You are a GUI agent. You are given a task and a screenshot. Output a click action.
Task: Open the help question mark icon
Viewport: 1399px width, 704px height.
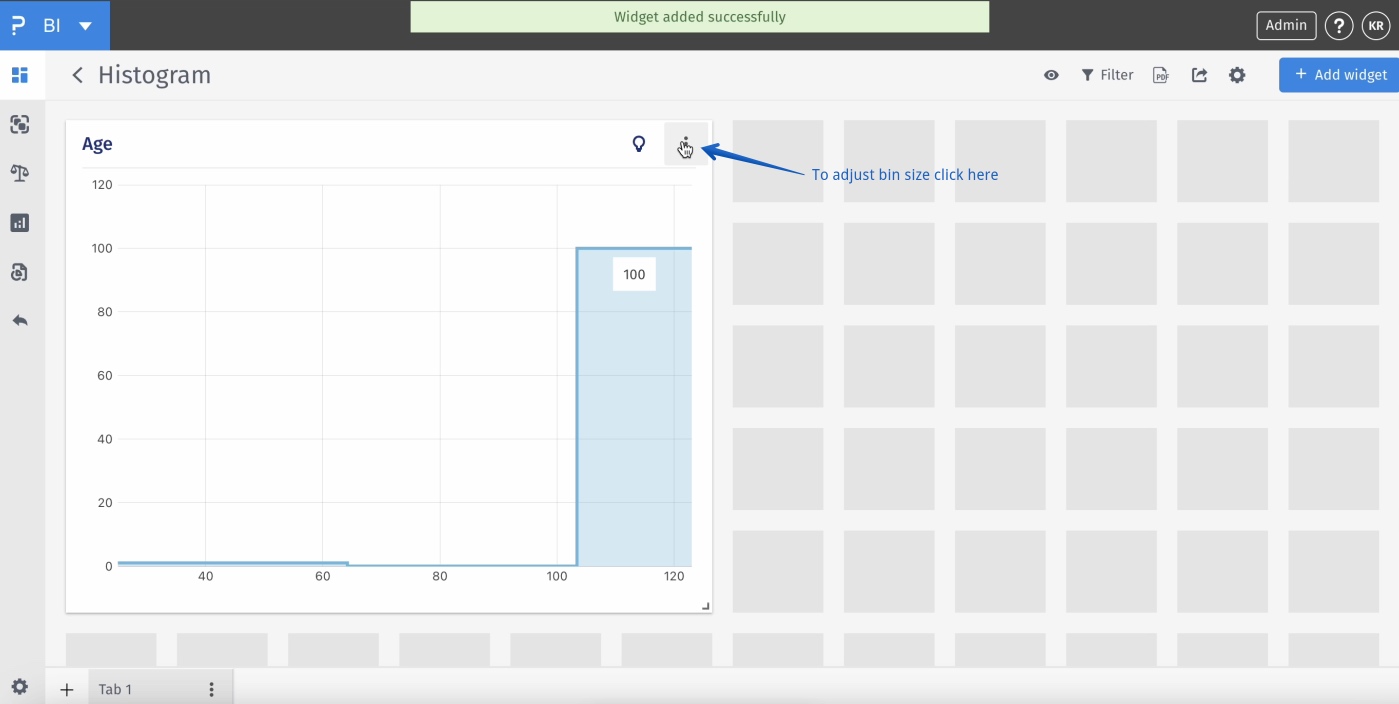click(x=1339, y=26)
